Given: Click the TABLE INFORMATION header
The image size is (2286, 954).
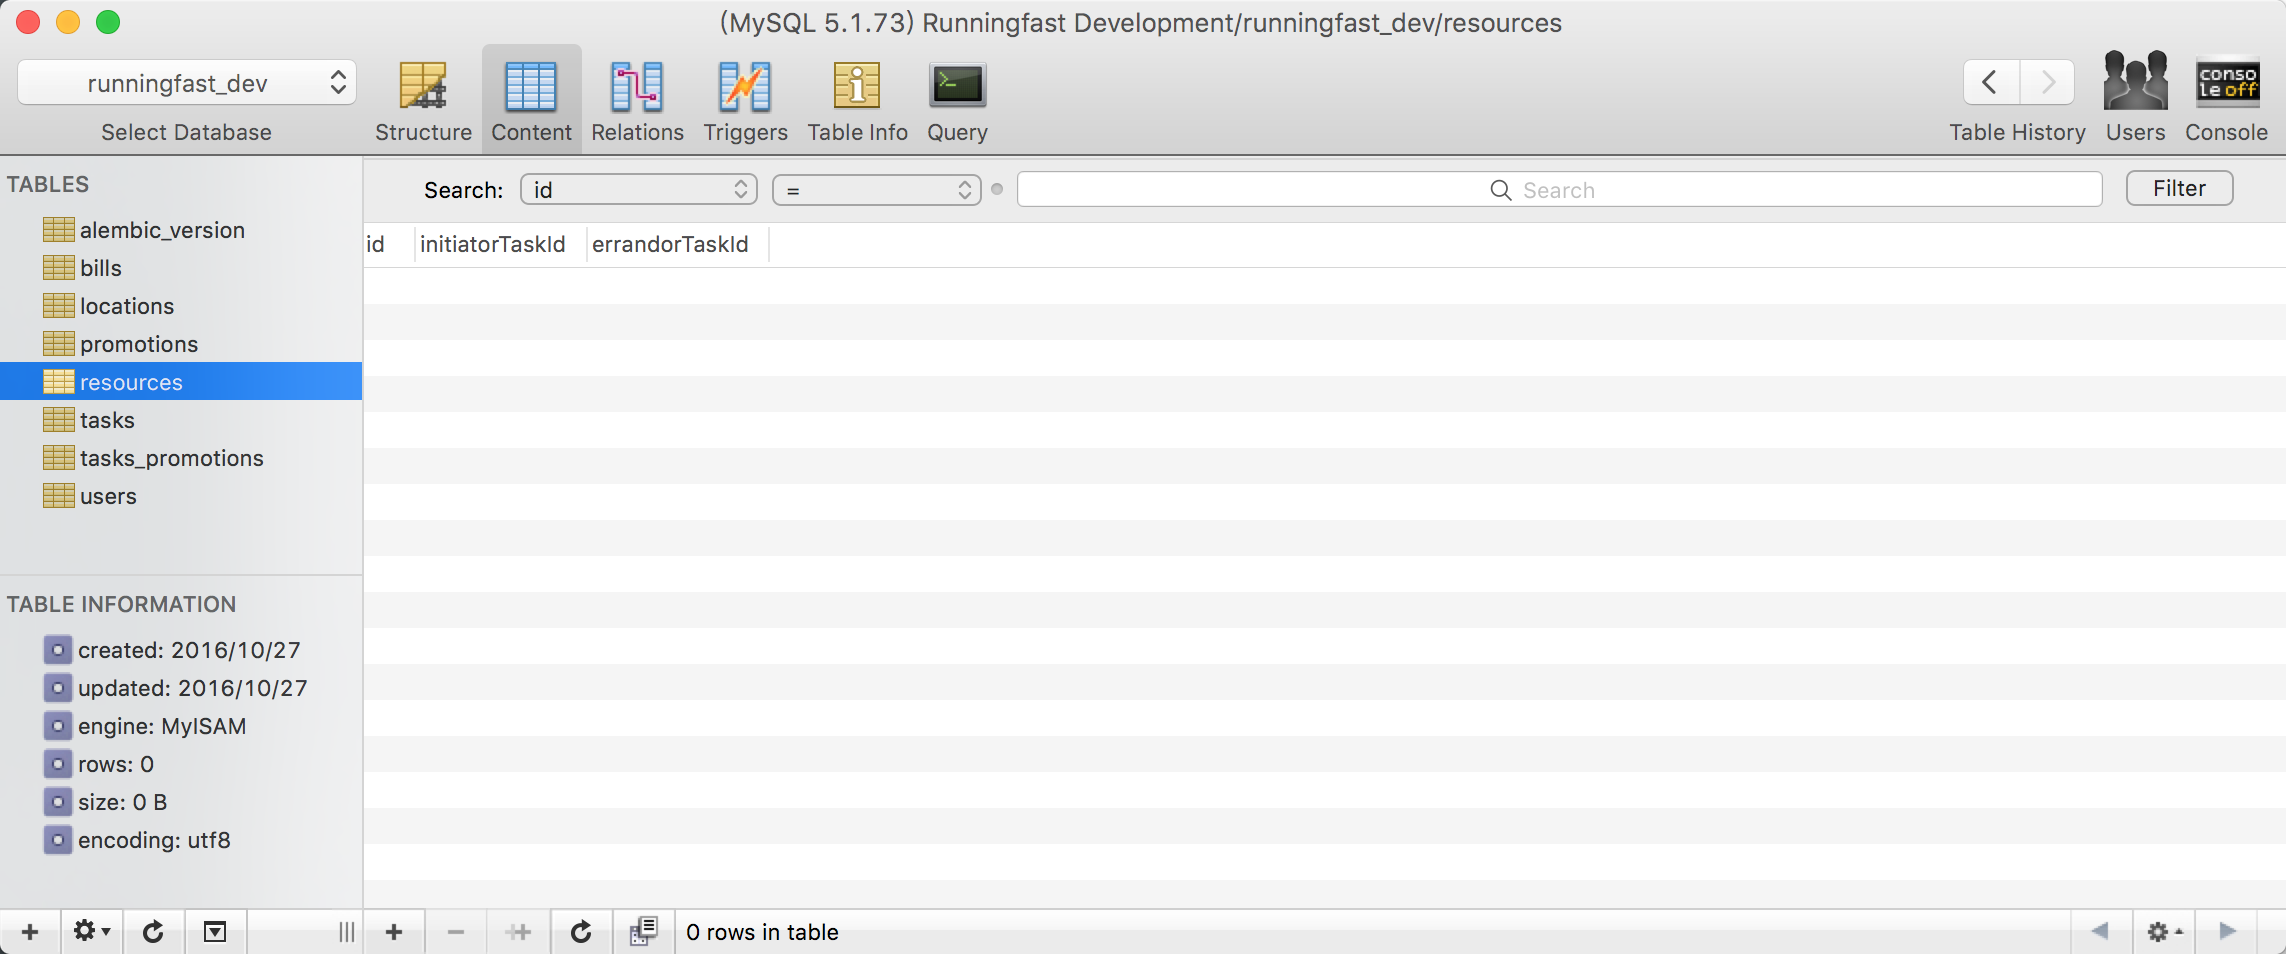Looking at the screenshot, I should pos(122,604).
